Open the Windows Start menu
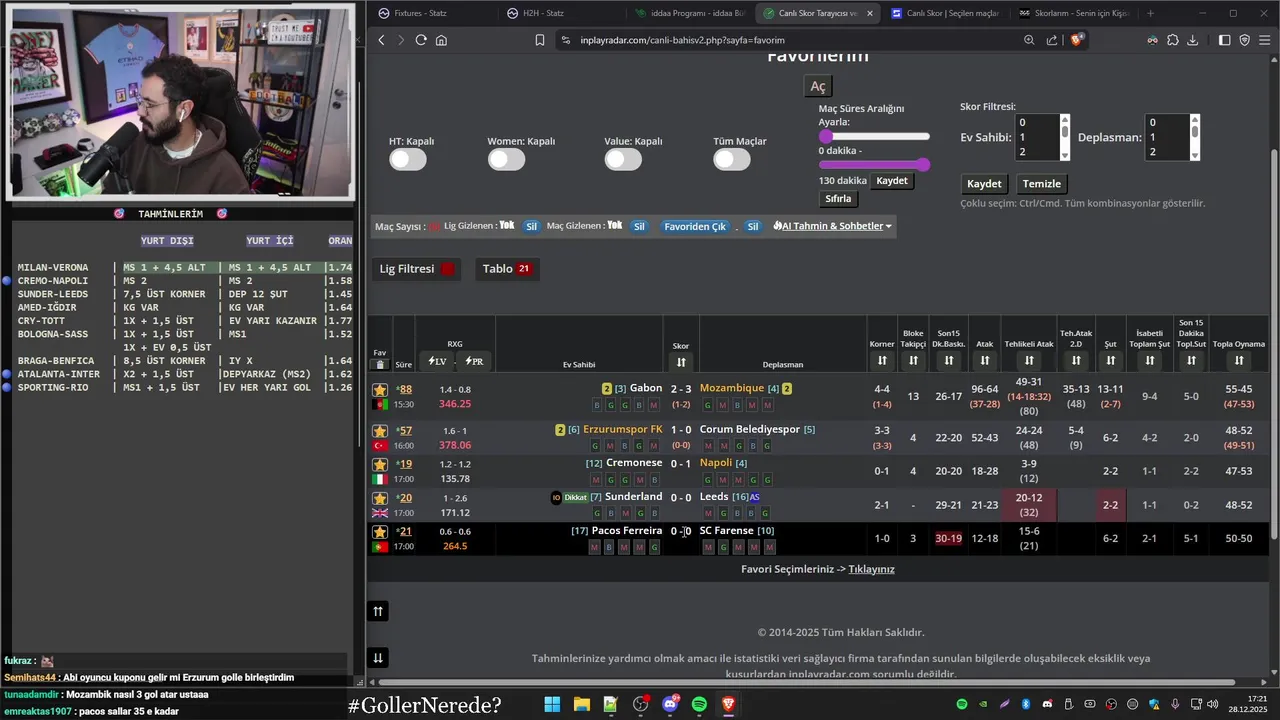 (552, 705)
